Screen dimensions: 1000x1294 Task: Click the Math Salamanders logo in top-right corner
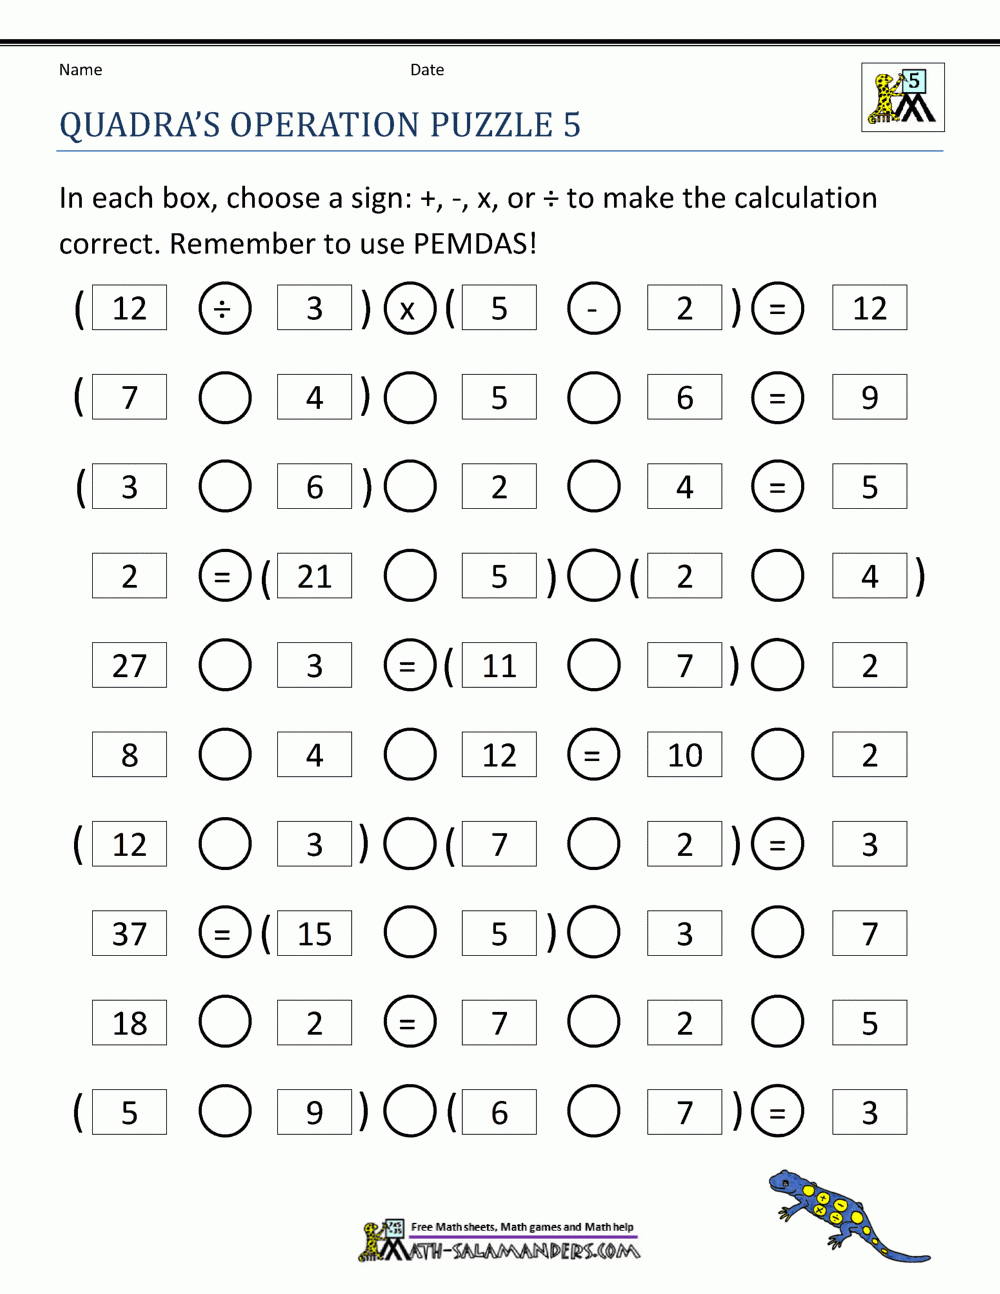pyautogui.click(x=903, y=98)
